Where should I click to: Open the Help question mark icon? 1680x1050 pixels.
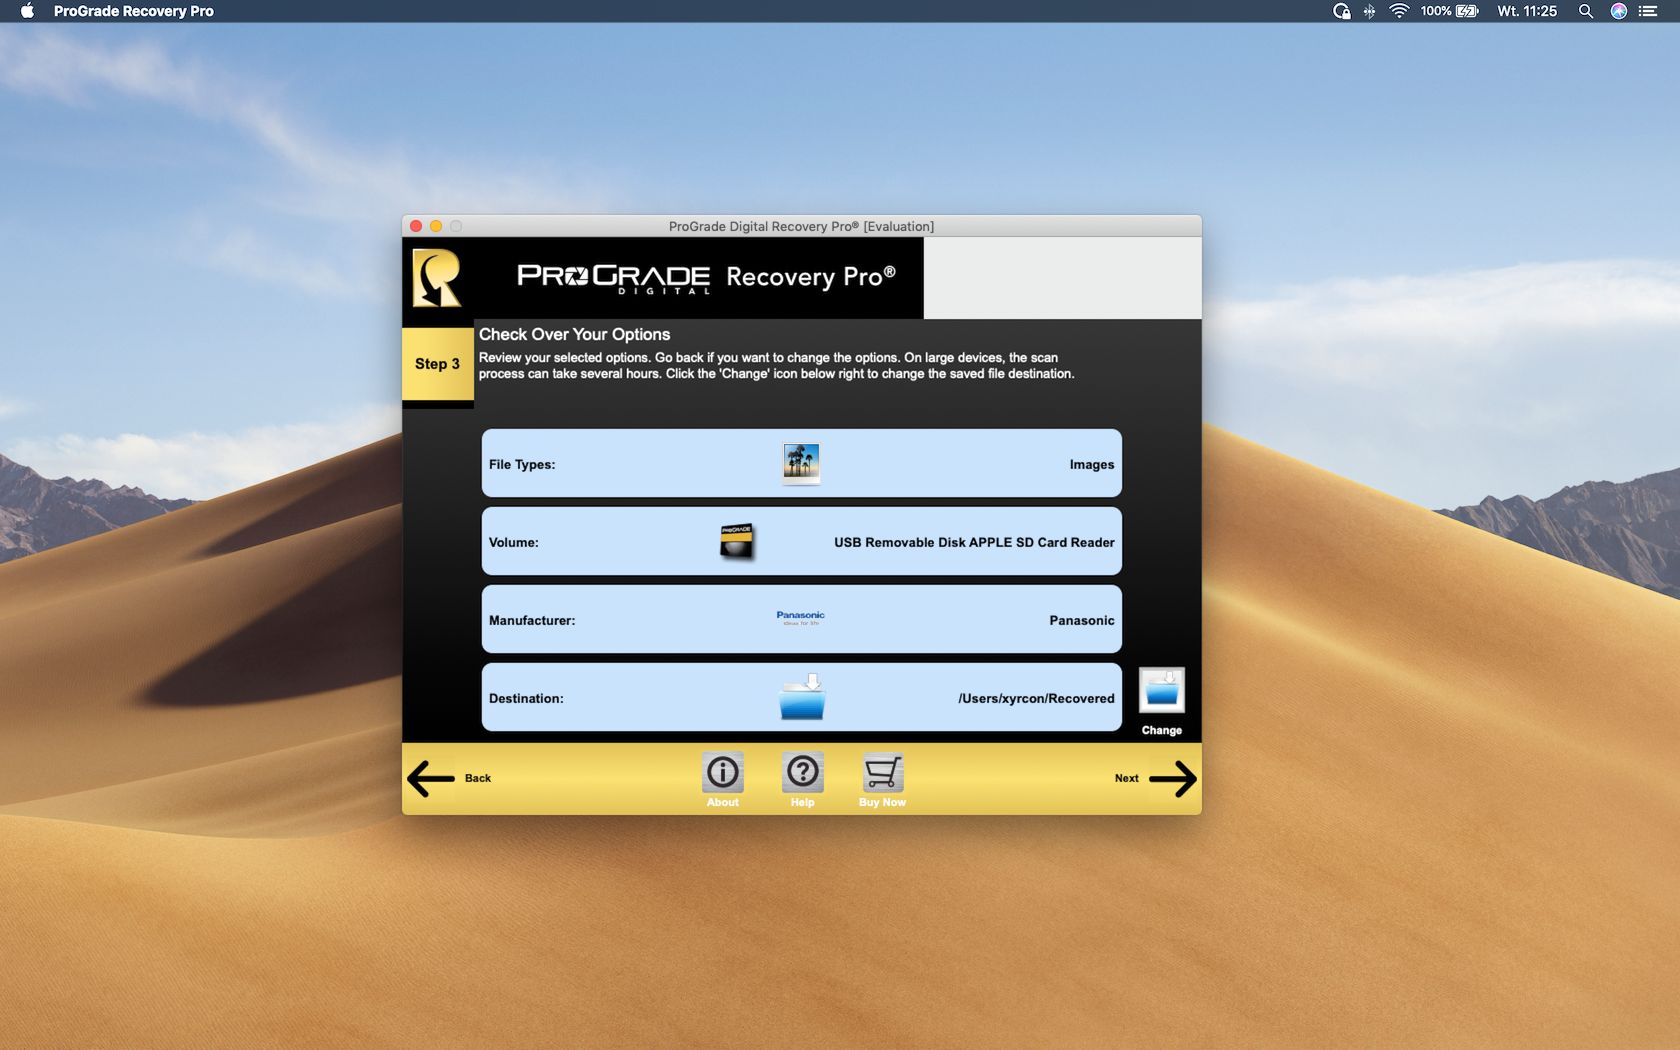[803, 772]
